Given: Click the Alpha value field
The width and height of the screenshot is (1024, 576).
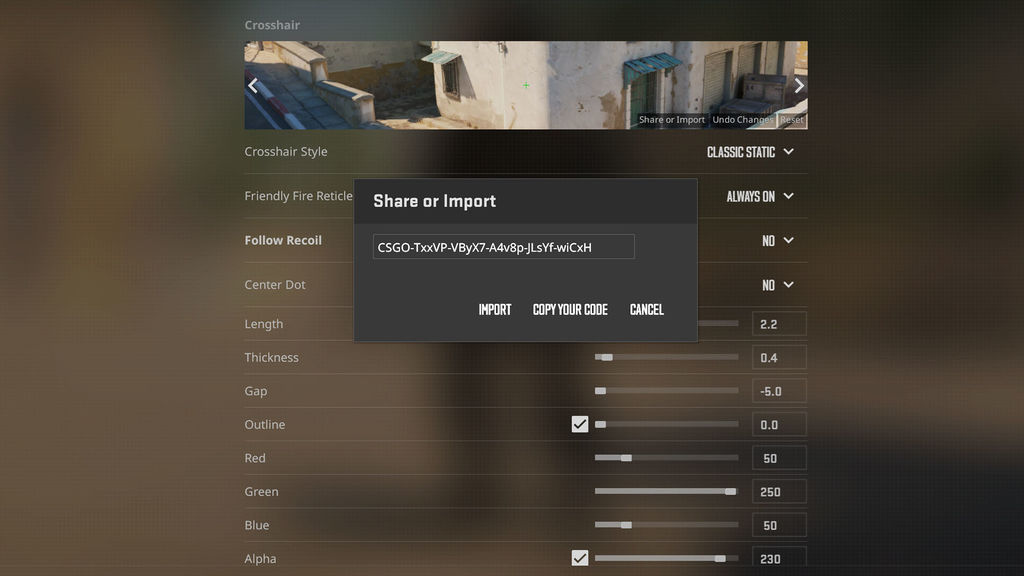Looking at the screenshot, I should click(779, 558).
